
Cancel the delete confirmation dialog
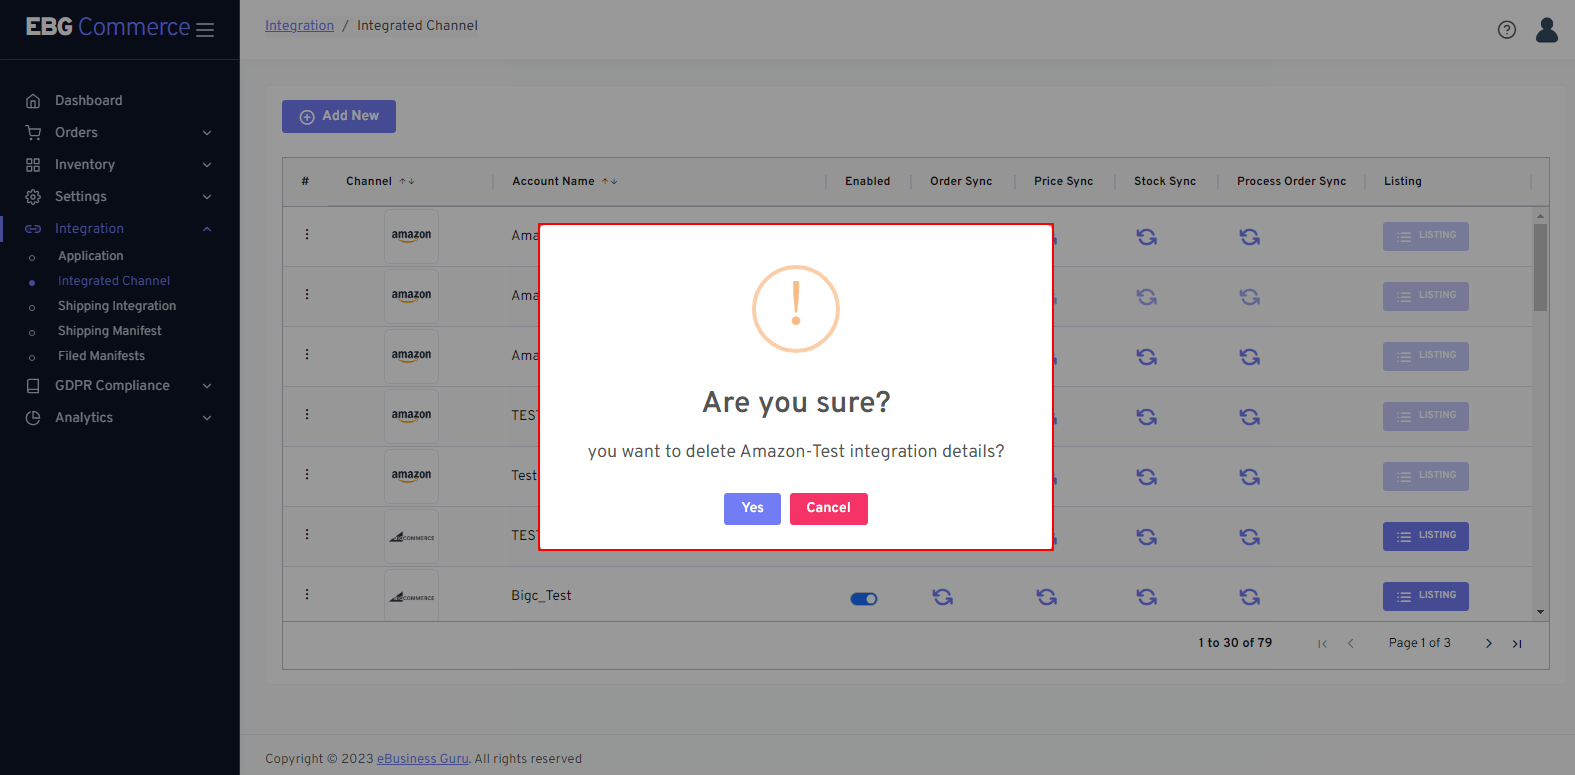[828, 508]
